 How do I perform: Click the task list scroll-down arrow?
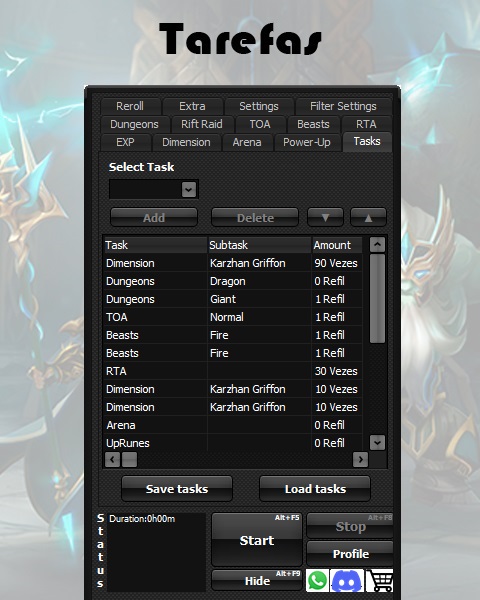[x=377, y=443]
